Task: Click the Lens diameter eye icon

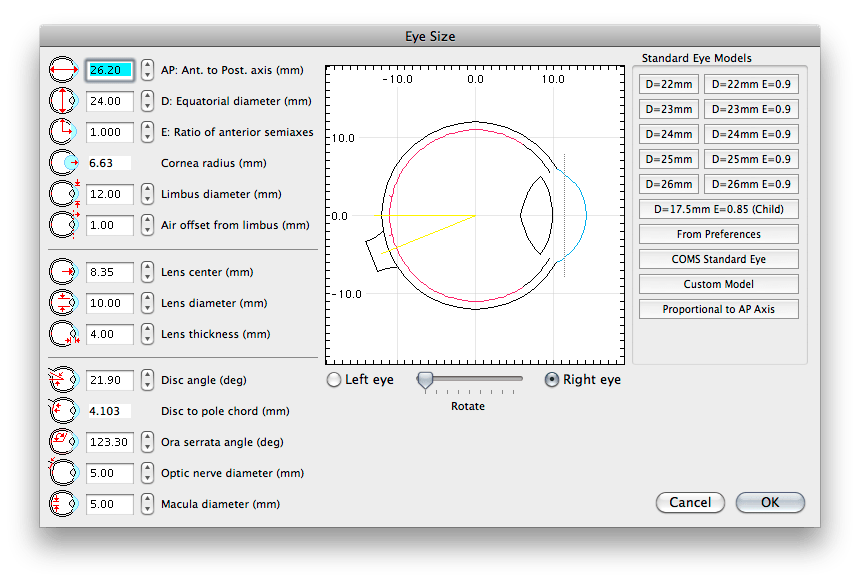Action: point(64,303)
